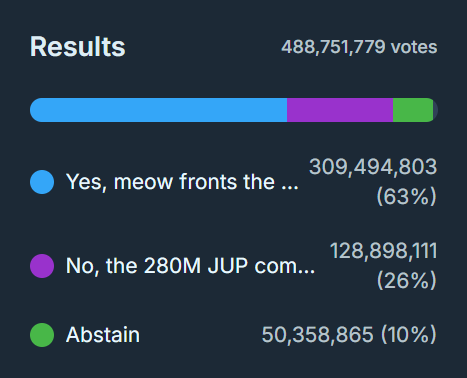The height and width of the screenshot is (378, 467).
Task: Click the blue segment of results bar
Action: (158, 110)
